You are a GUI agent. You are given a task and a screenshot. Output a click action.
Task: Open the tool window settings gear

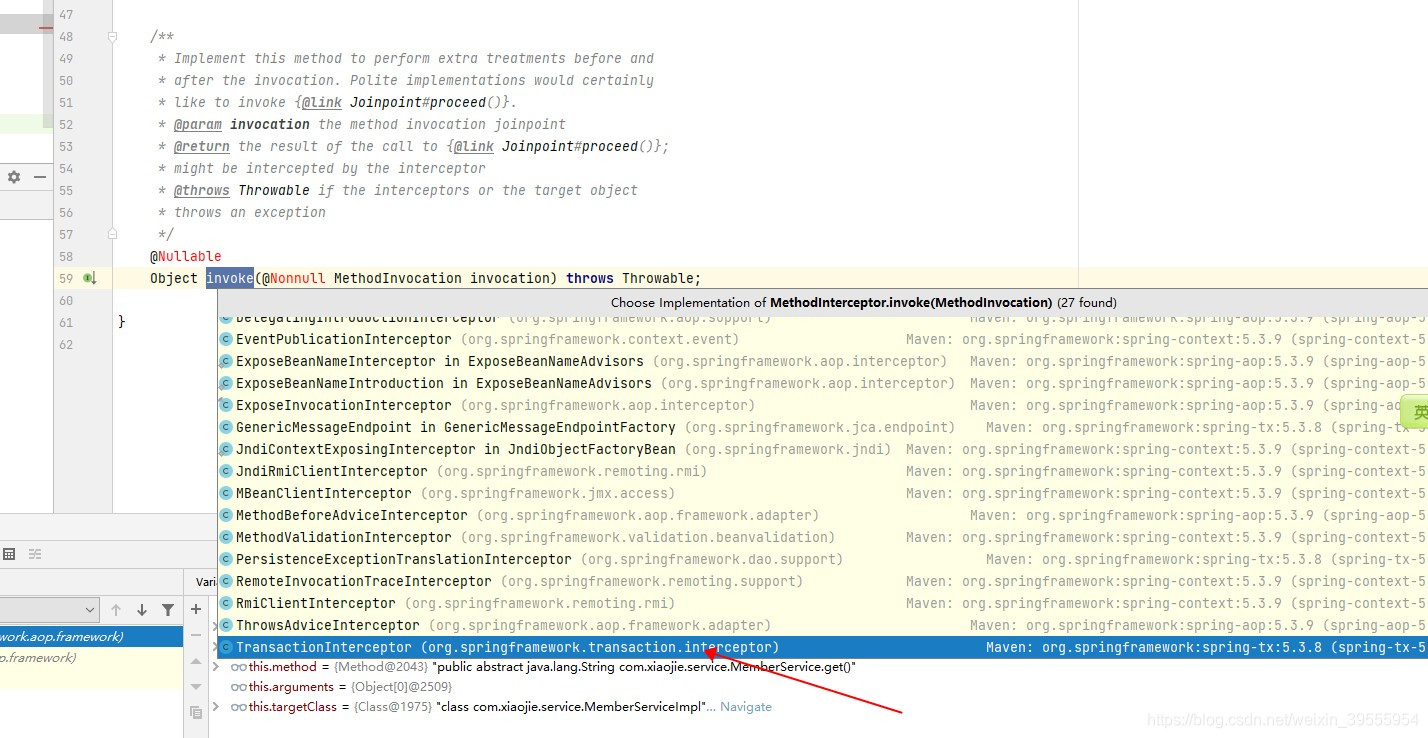(14, 177)
